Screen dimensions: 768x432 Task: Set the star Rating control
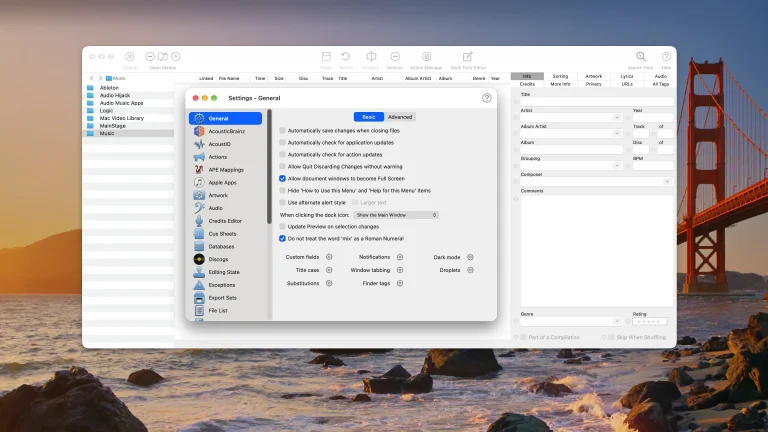pos(650,321)
